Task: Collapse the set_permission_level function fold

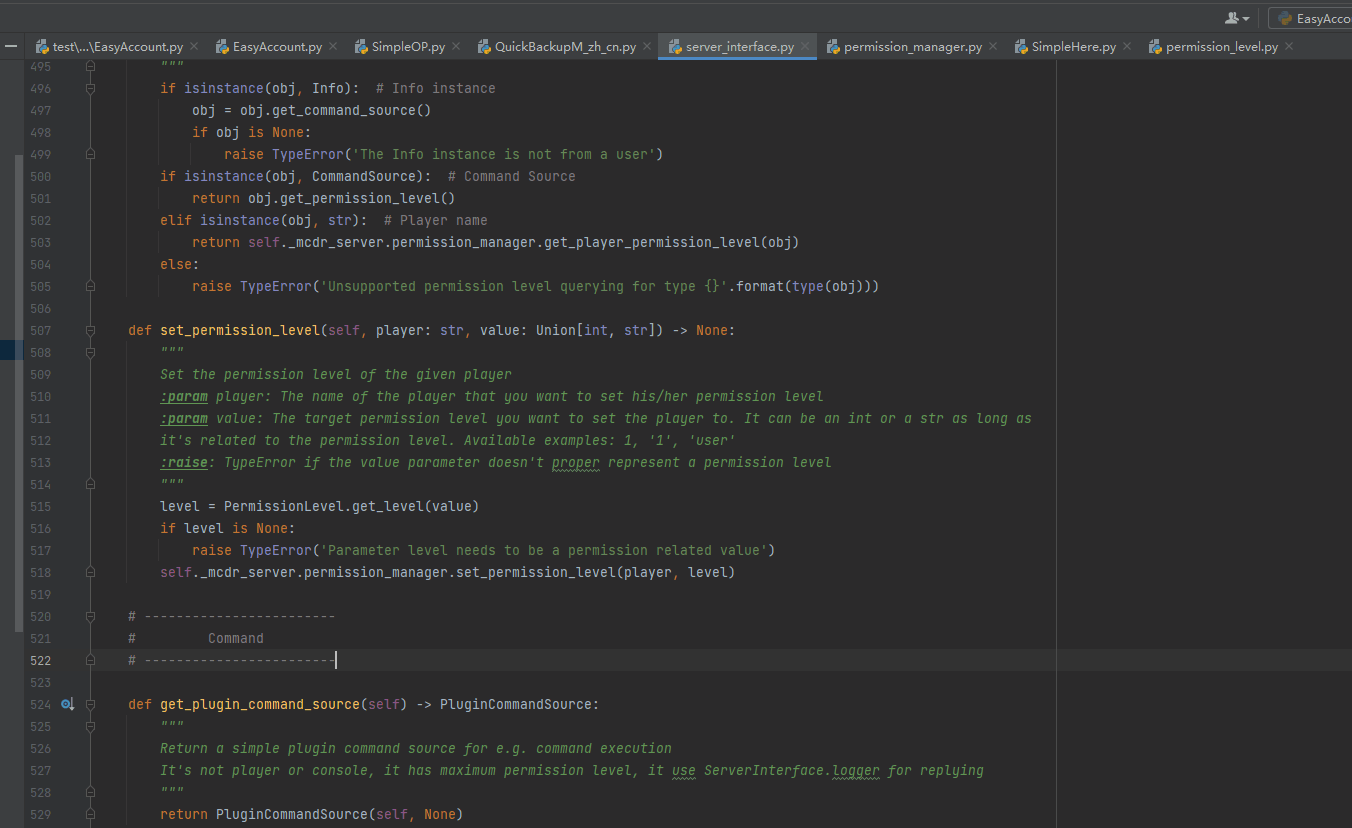Action: (90, 330)
